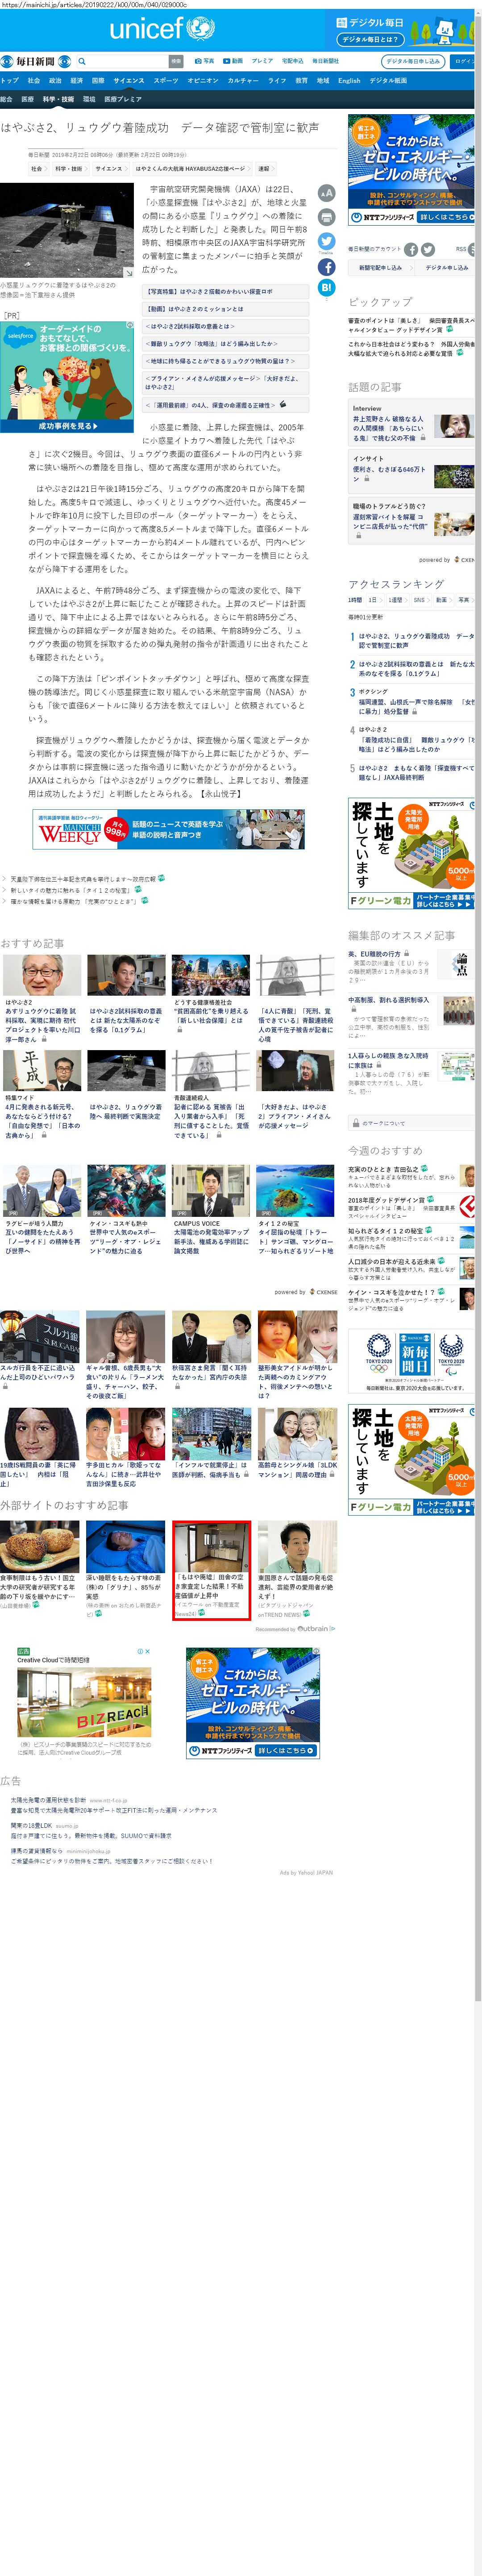Open ranking item 2 はやぶさ2試料採取の意義
Viewport: 482px width, 2576px height.
tap(416, 669)
